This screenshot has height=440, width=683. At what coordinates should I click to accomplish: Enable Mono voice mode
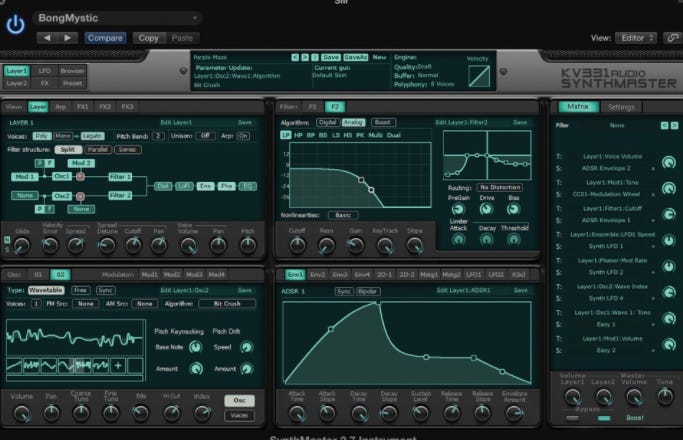(63, 136)
